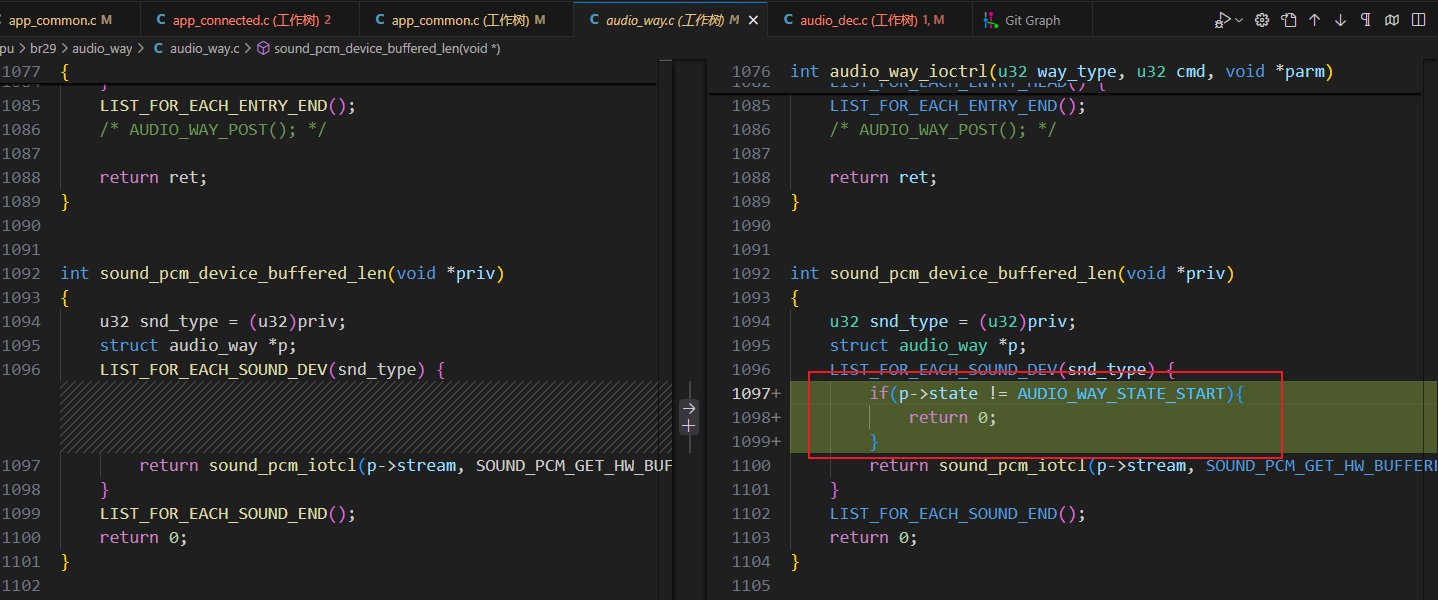Screen dimensions: 1438x600
Task: Click 'return 0;' on added line 1098
Action: click(953, 417)
